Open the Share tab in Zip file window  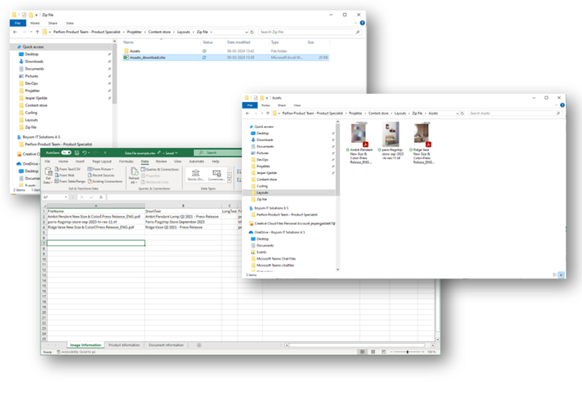(x=53, y=23)
